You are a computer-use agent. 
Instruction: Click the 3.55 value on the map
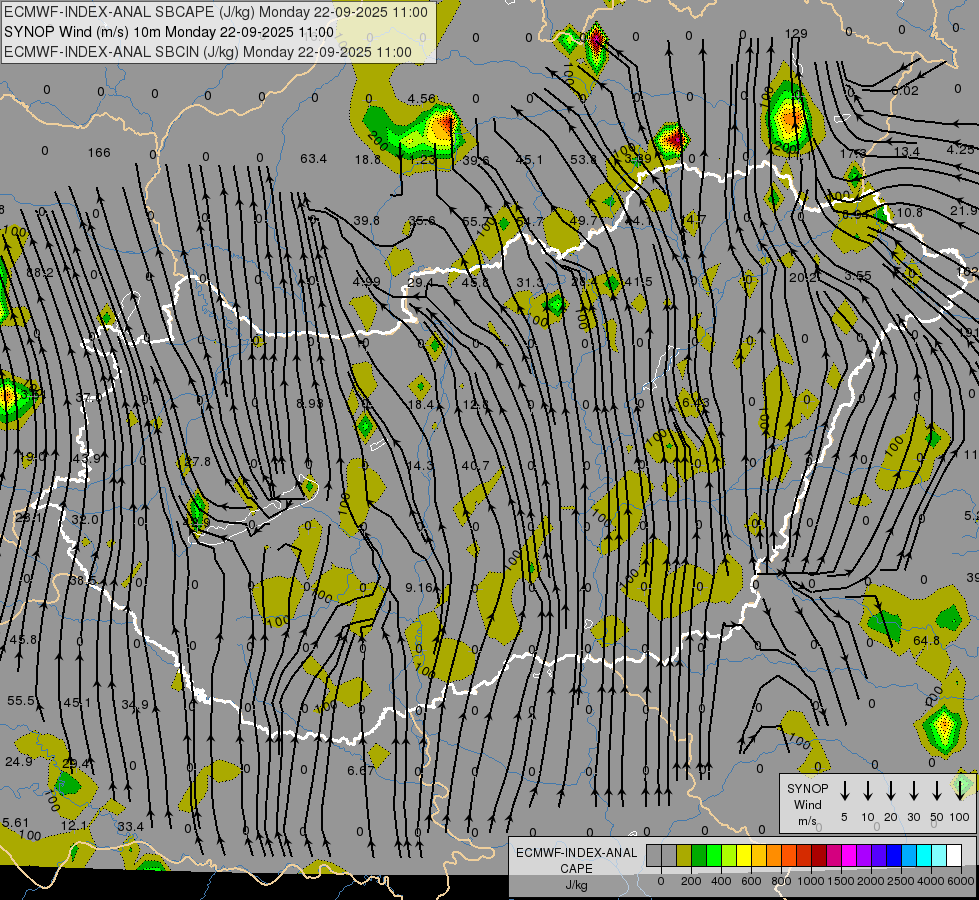(858, 275)
